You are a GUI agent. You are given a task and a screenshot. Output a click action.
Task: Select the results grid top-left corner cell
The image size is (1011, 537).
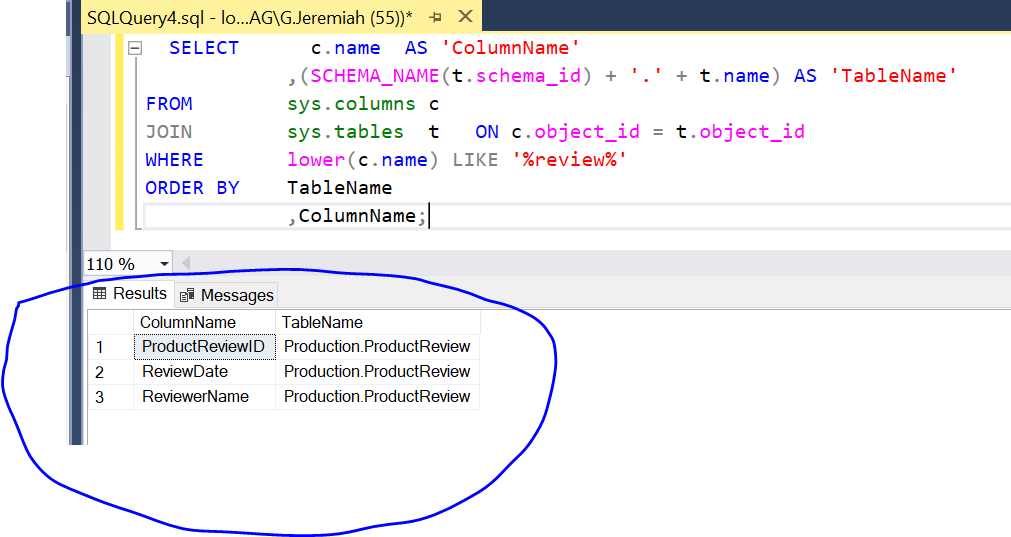tap(110, 322)
